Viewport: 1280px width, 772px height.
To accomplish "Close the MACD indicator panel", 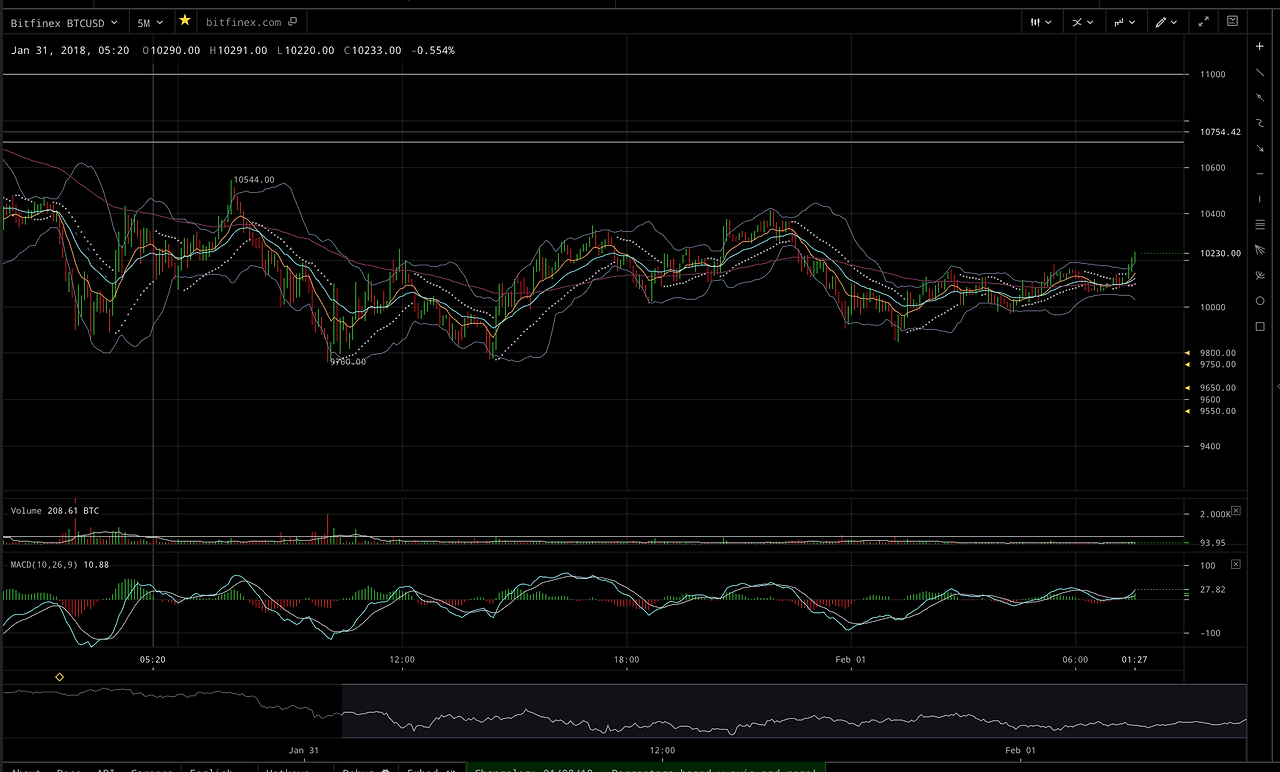I will click(x=1235, y=564).
